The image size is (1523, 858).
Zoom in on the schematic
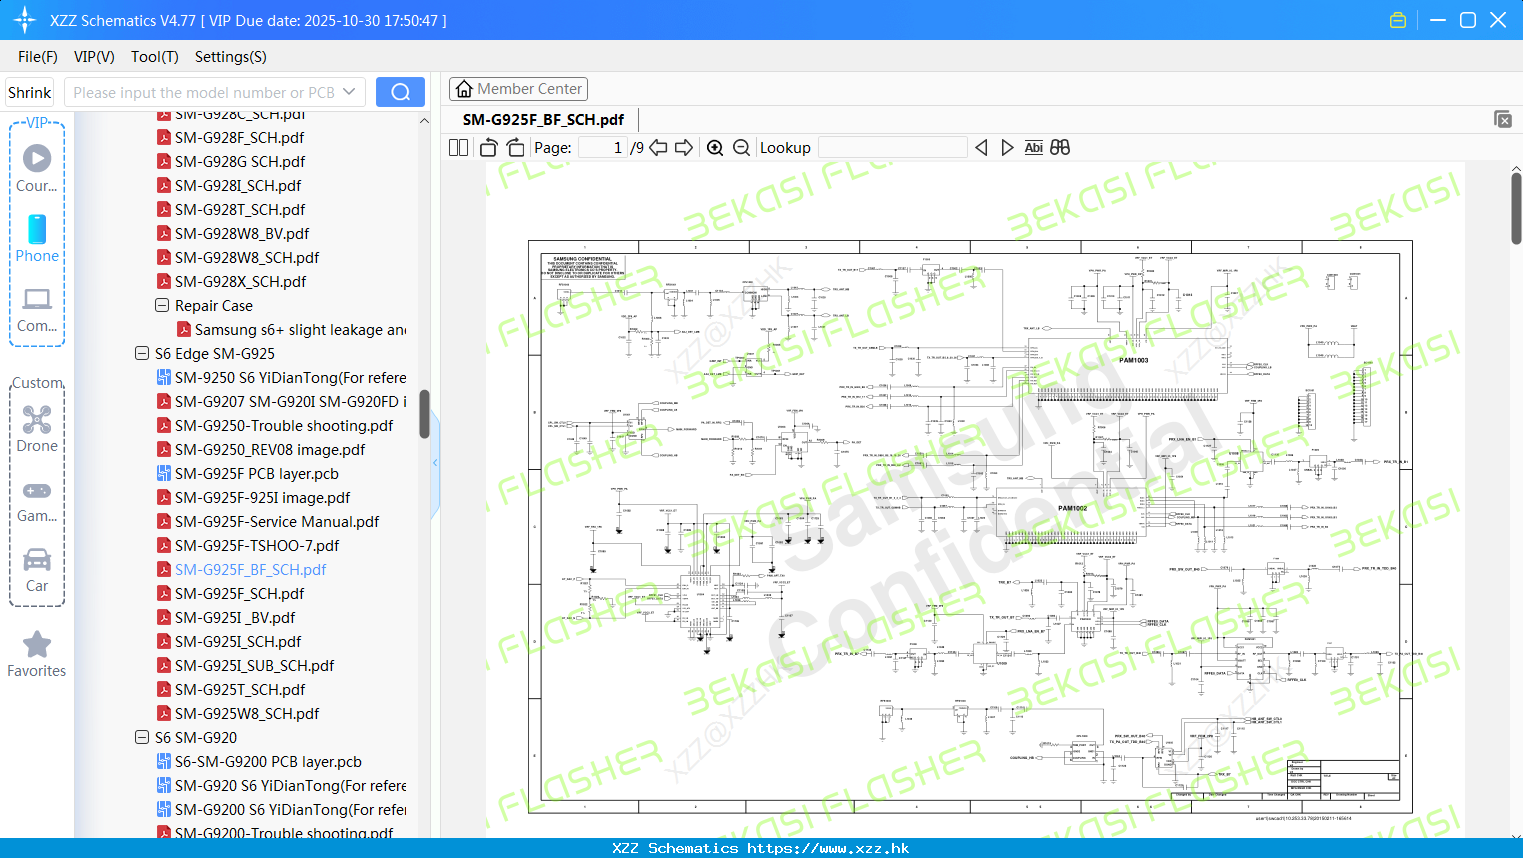tap(715, 147)
